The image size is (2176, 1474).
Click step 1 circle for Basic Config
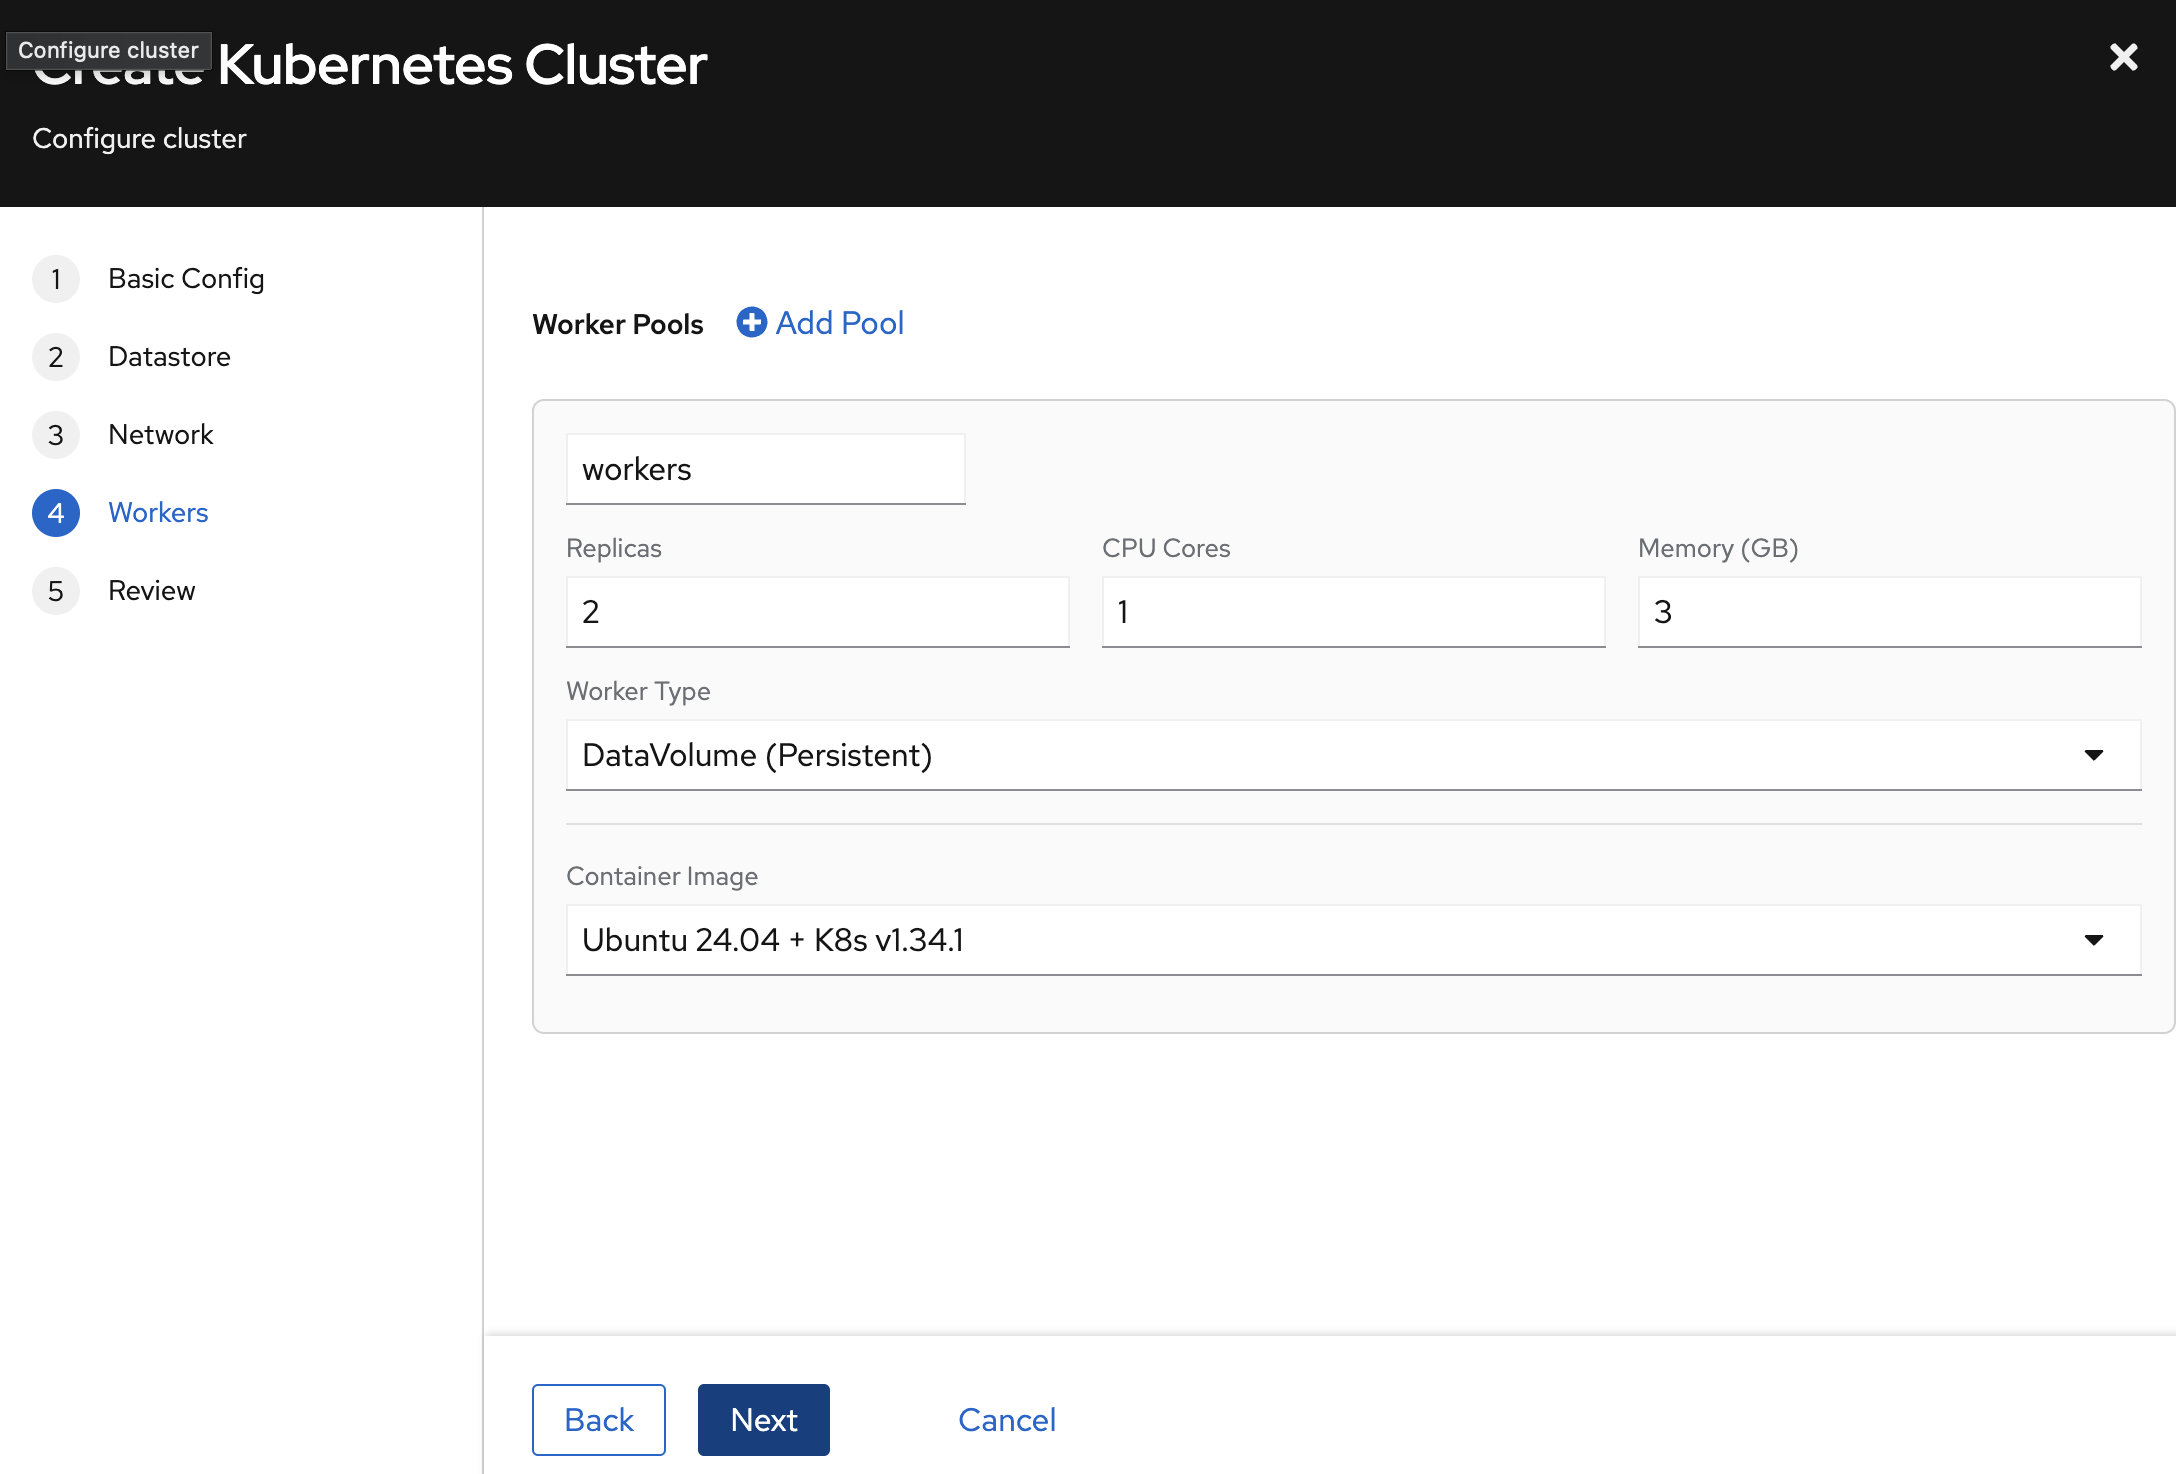[x=56, y=279]
